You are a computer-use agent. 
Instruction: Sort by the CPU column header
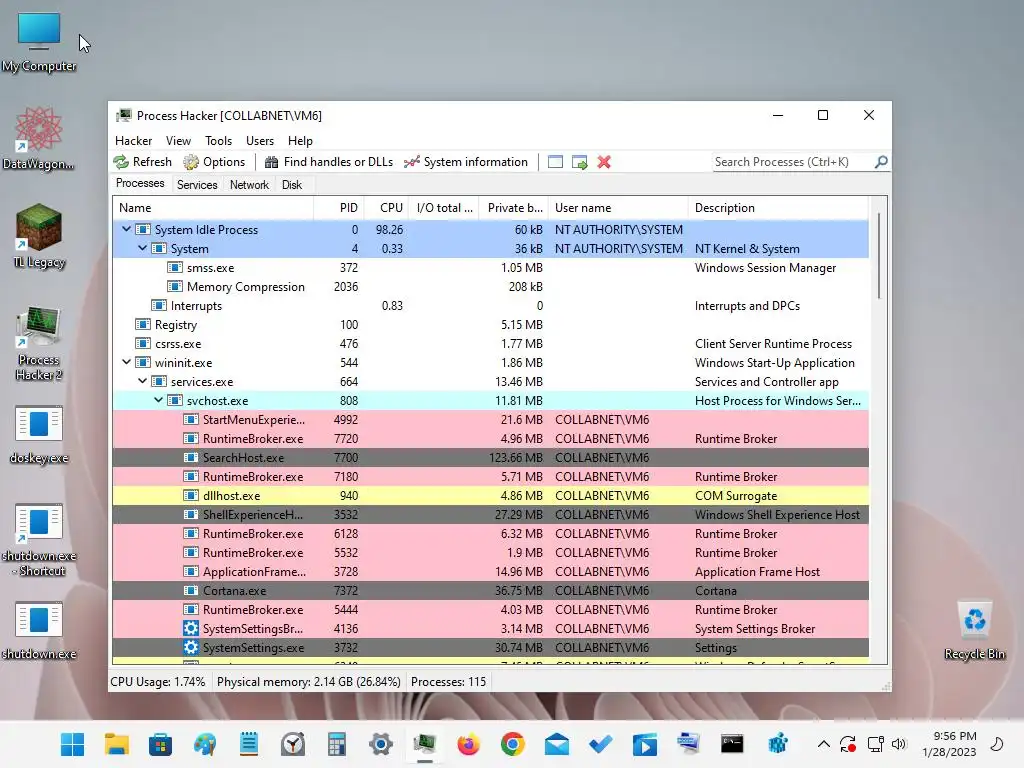point(386,208)
